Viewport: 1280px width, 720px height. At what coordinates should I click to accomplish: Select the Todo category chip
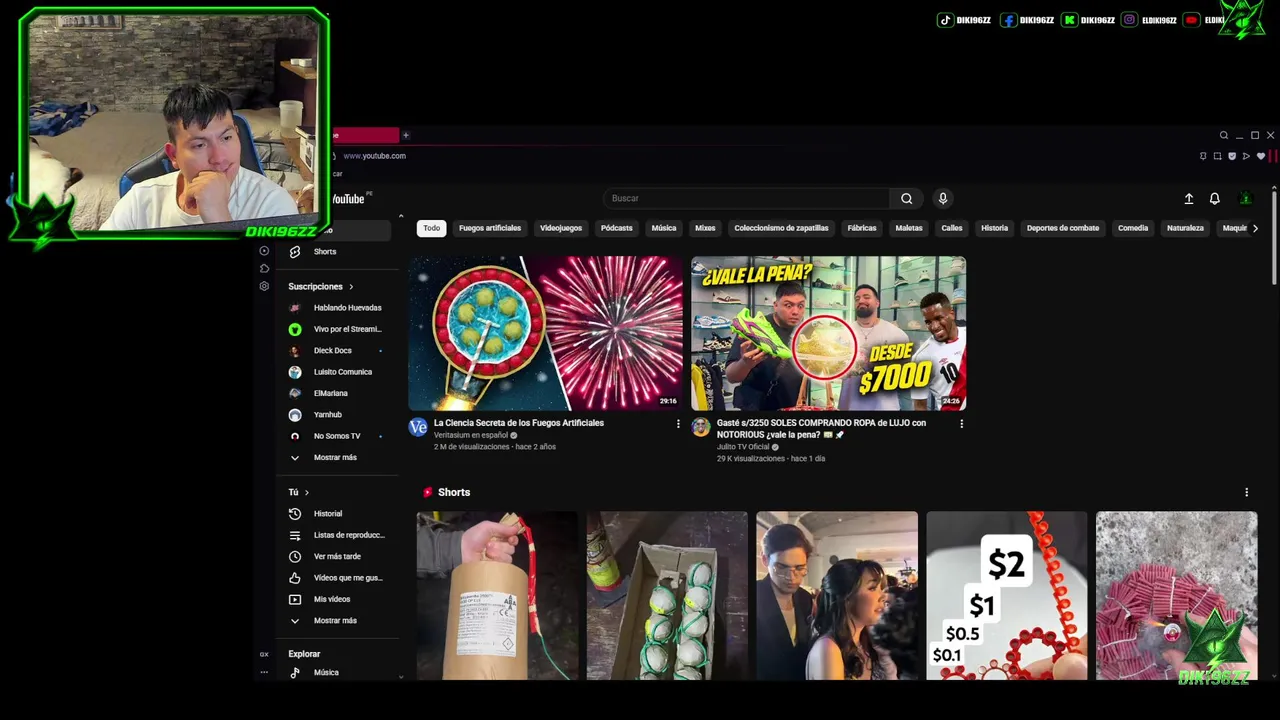click(431, 228)
